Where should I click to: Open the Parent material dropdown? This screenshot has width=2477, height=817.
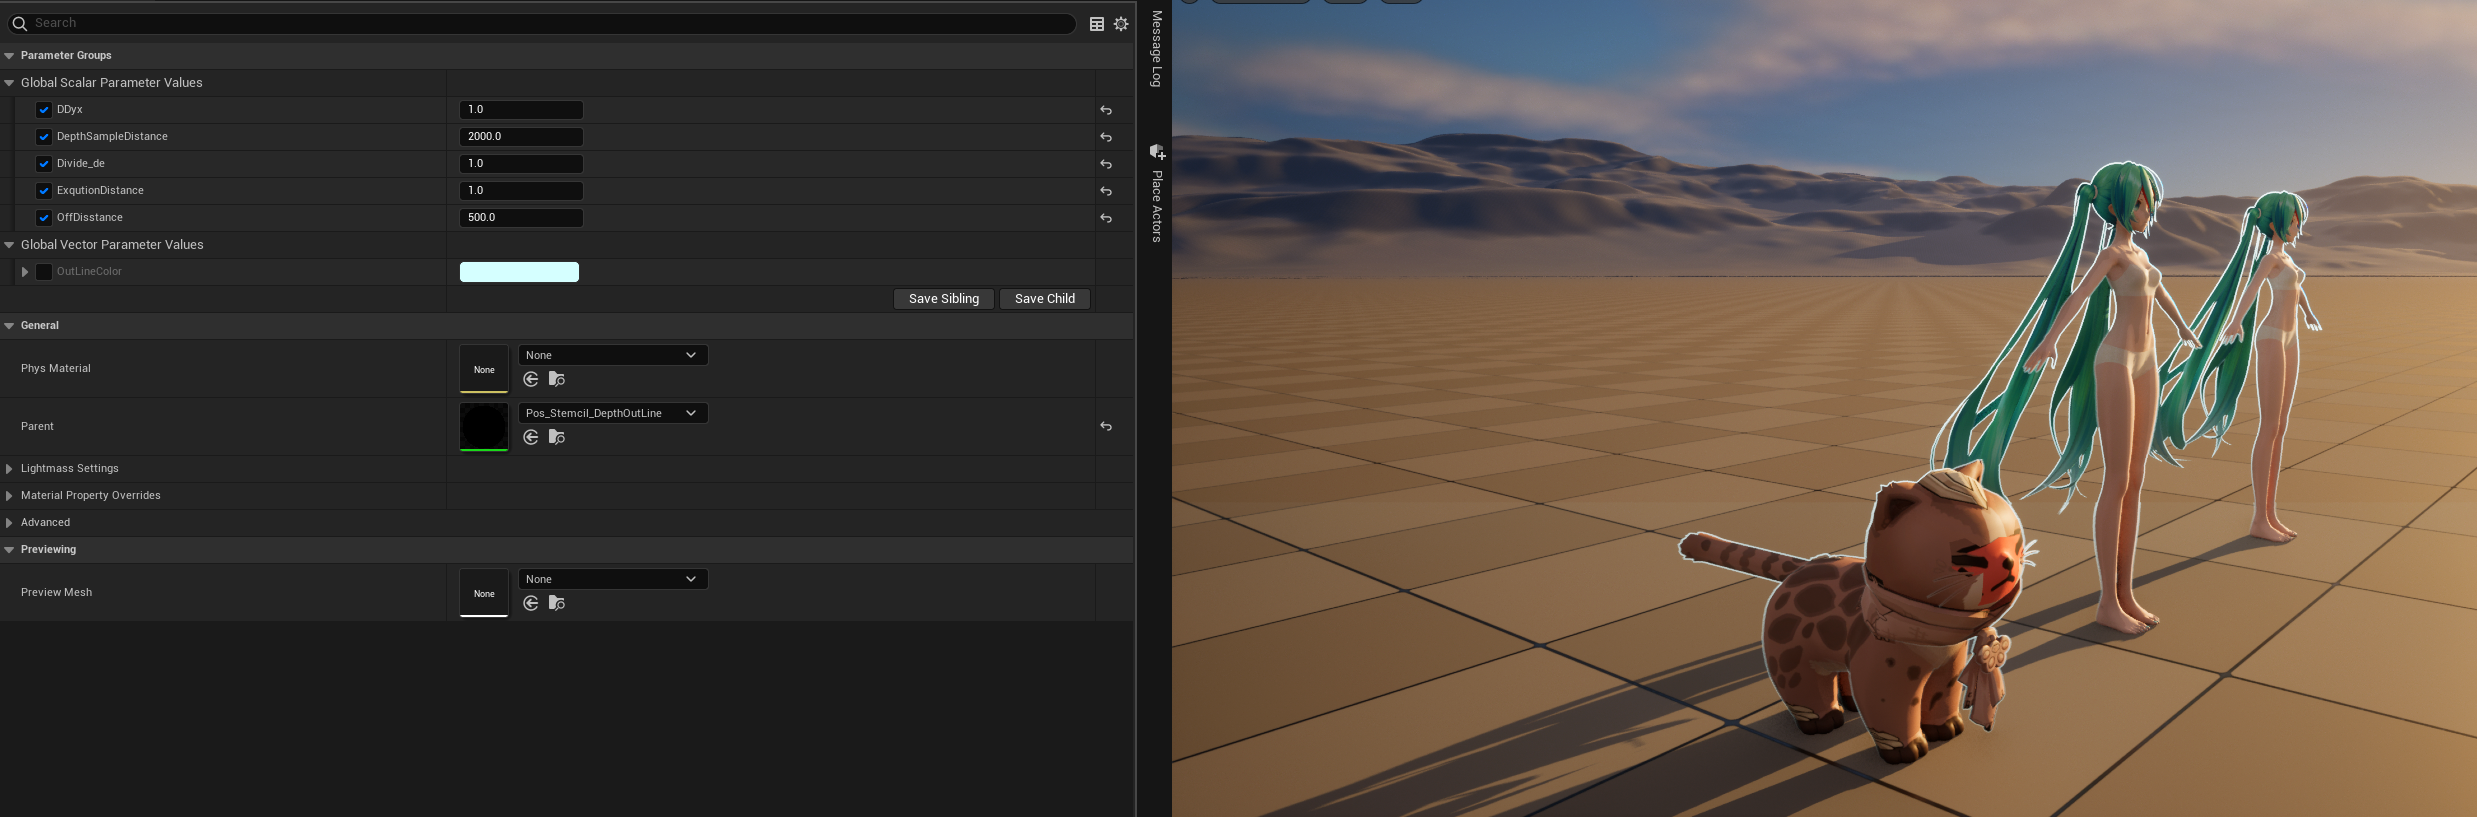click(x=612, y=413)
